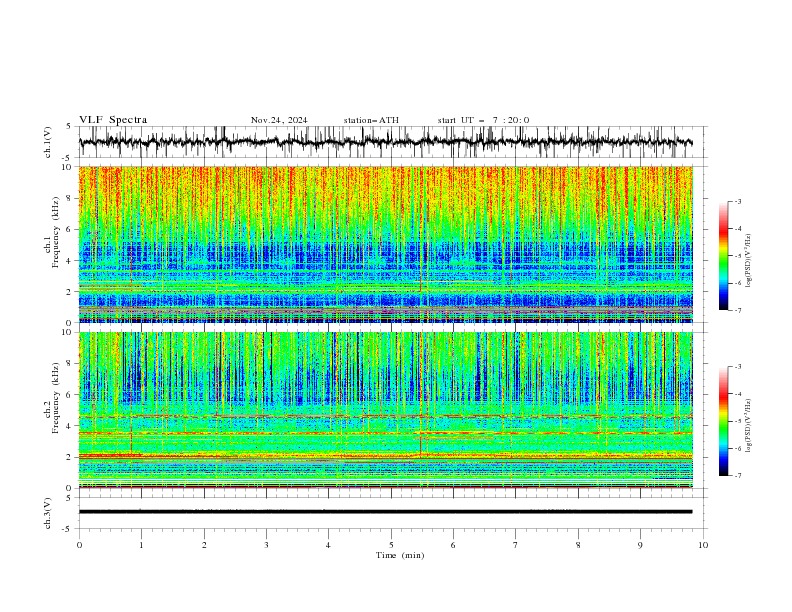This screenshot has width=792, height=612.
Task: Click the ch.2 'Frequency (kHz)' axis label
Action: click(x=55, y=398)
